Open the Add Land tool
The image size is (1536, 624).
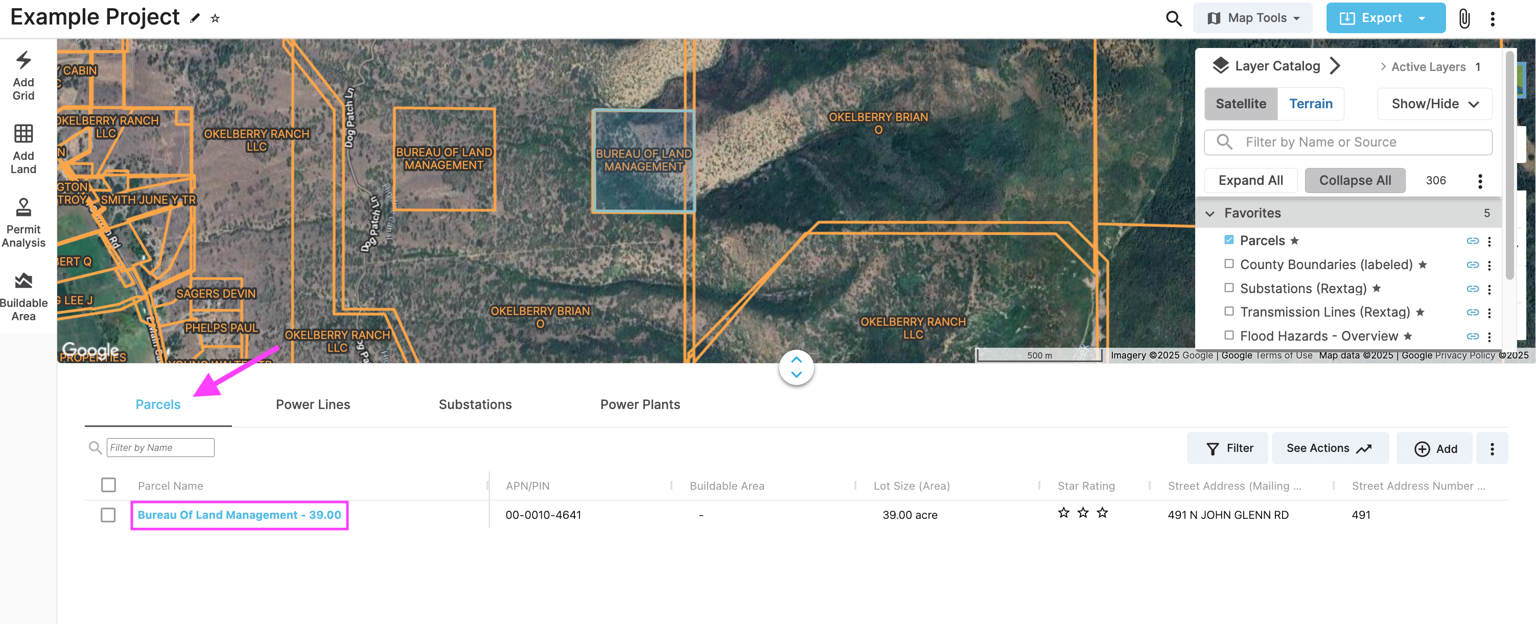22,148
